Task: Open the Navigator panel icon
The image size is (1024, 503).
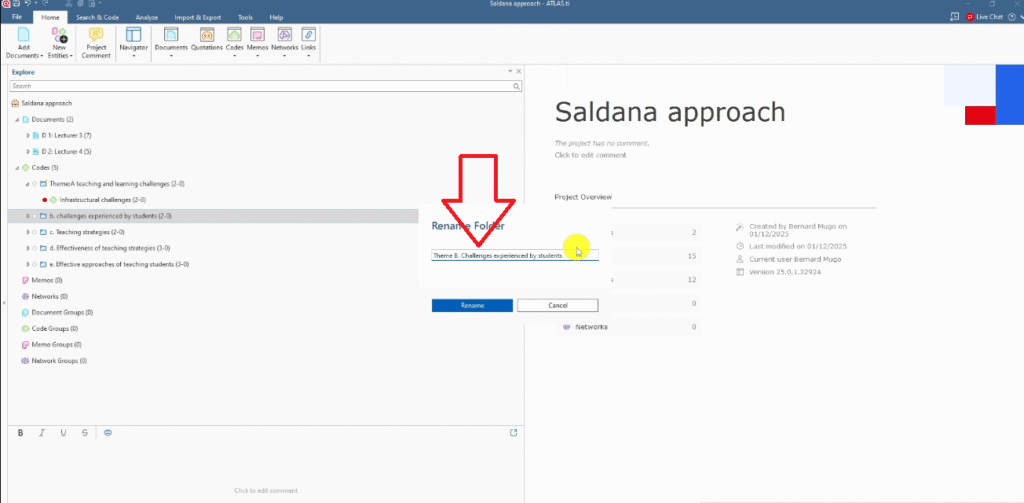Action: click(133, 37)
